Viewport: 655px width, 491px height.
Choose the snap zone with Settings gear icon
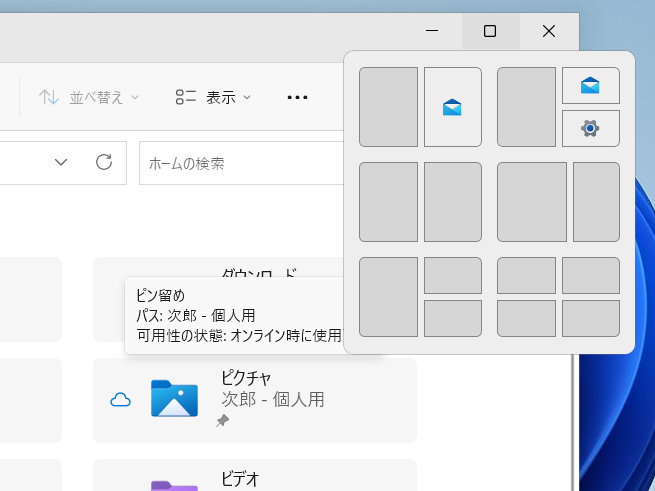(591, 128)
